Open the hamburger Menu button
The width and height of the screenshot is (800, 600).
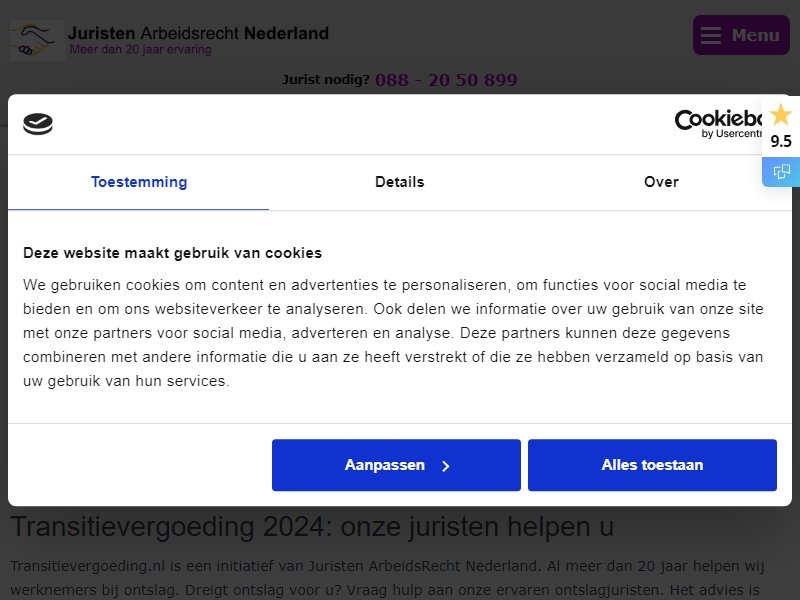click(741, 35)
